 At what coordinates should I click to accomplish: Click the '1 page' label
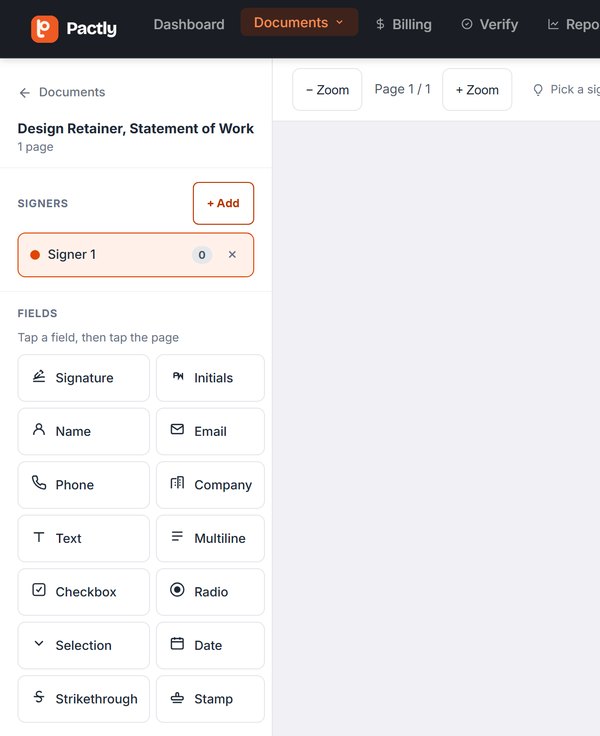[x=35, y=147]
